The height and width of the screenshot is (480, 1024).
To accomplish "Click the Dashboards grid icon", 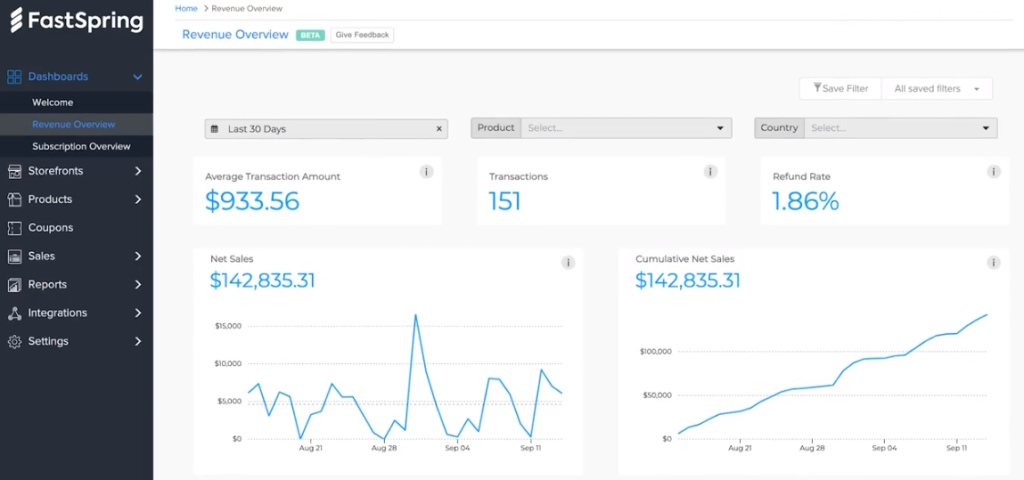I will point(14,77).
